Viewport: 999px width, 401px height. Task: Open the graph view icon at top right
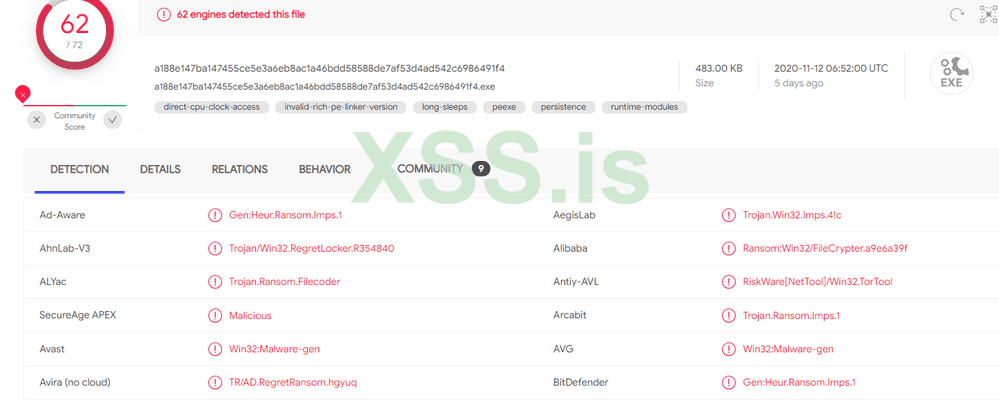[988, 14]
